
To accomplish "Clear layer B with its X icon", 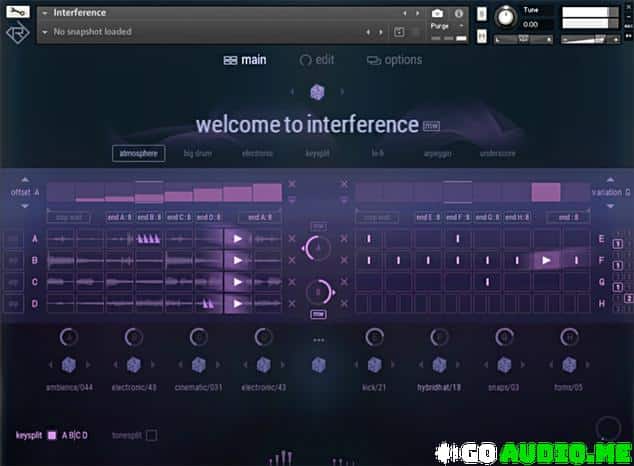I will pos(292,260).
